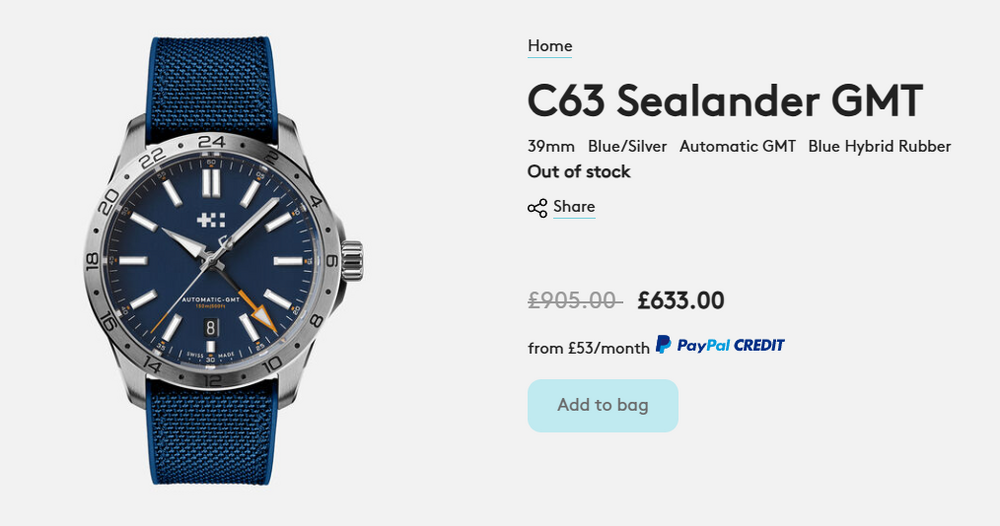1000x526 pixels.
Task: Click the Add to bag button
Action: point(603,405)
